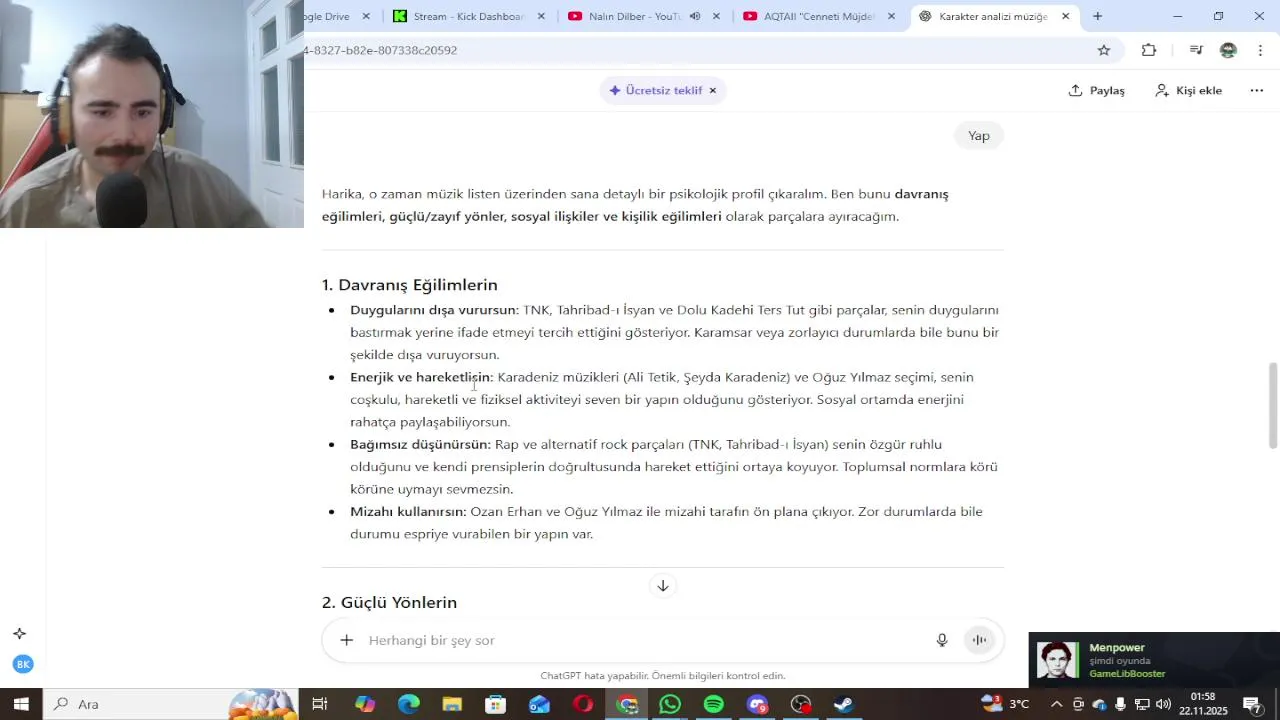This screenshot has height=720, width=1280.
Task: Mute the Nalın Dilber tab audio icon
Action: (x=695, y=16)
